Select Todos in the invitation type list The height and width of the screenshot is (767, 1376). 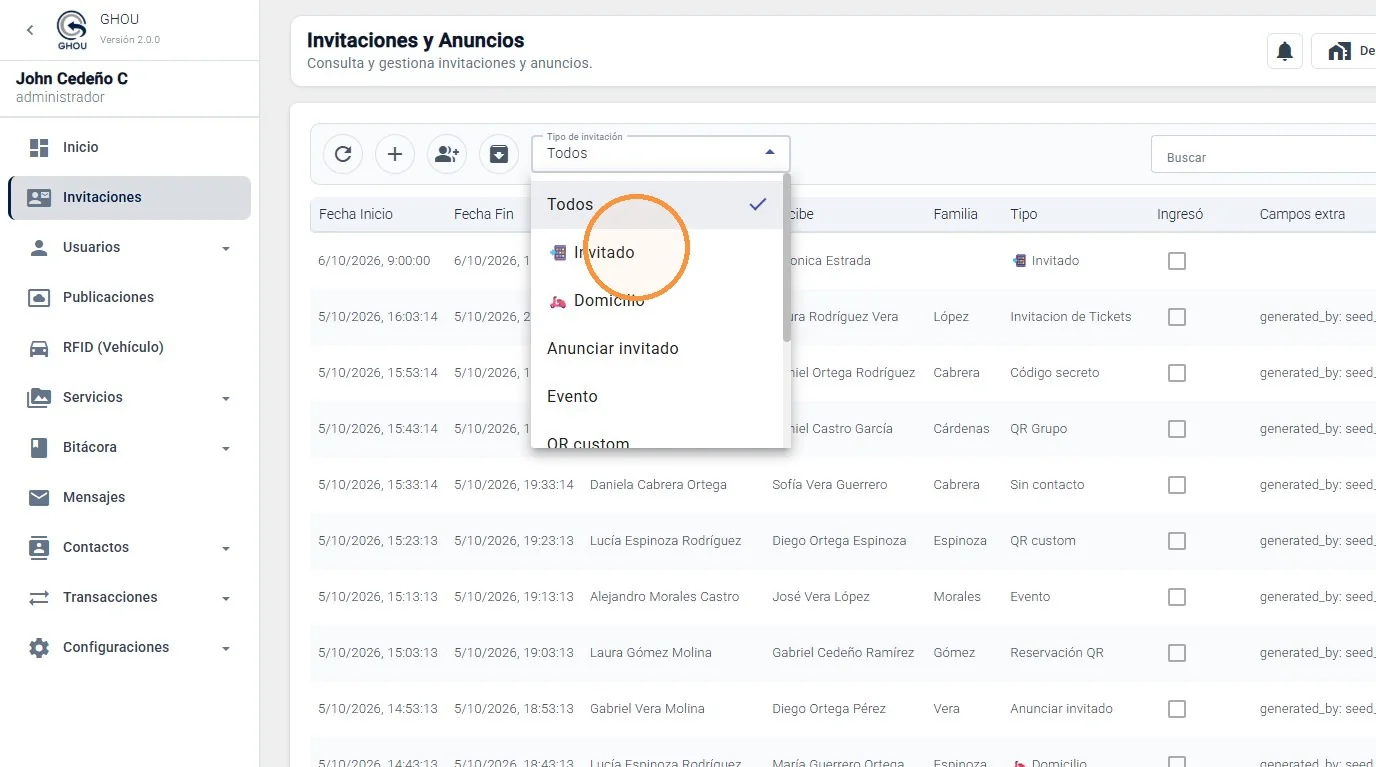[657, 204]
